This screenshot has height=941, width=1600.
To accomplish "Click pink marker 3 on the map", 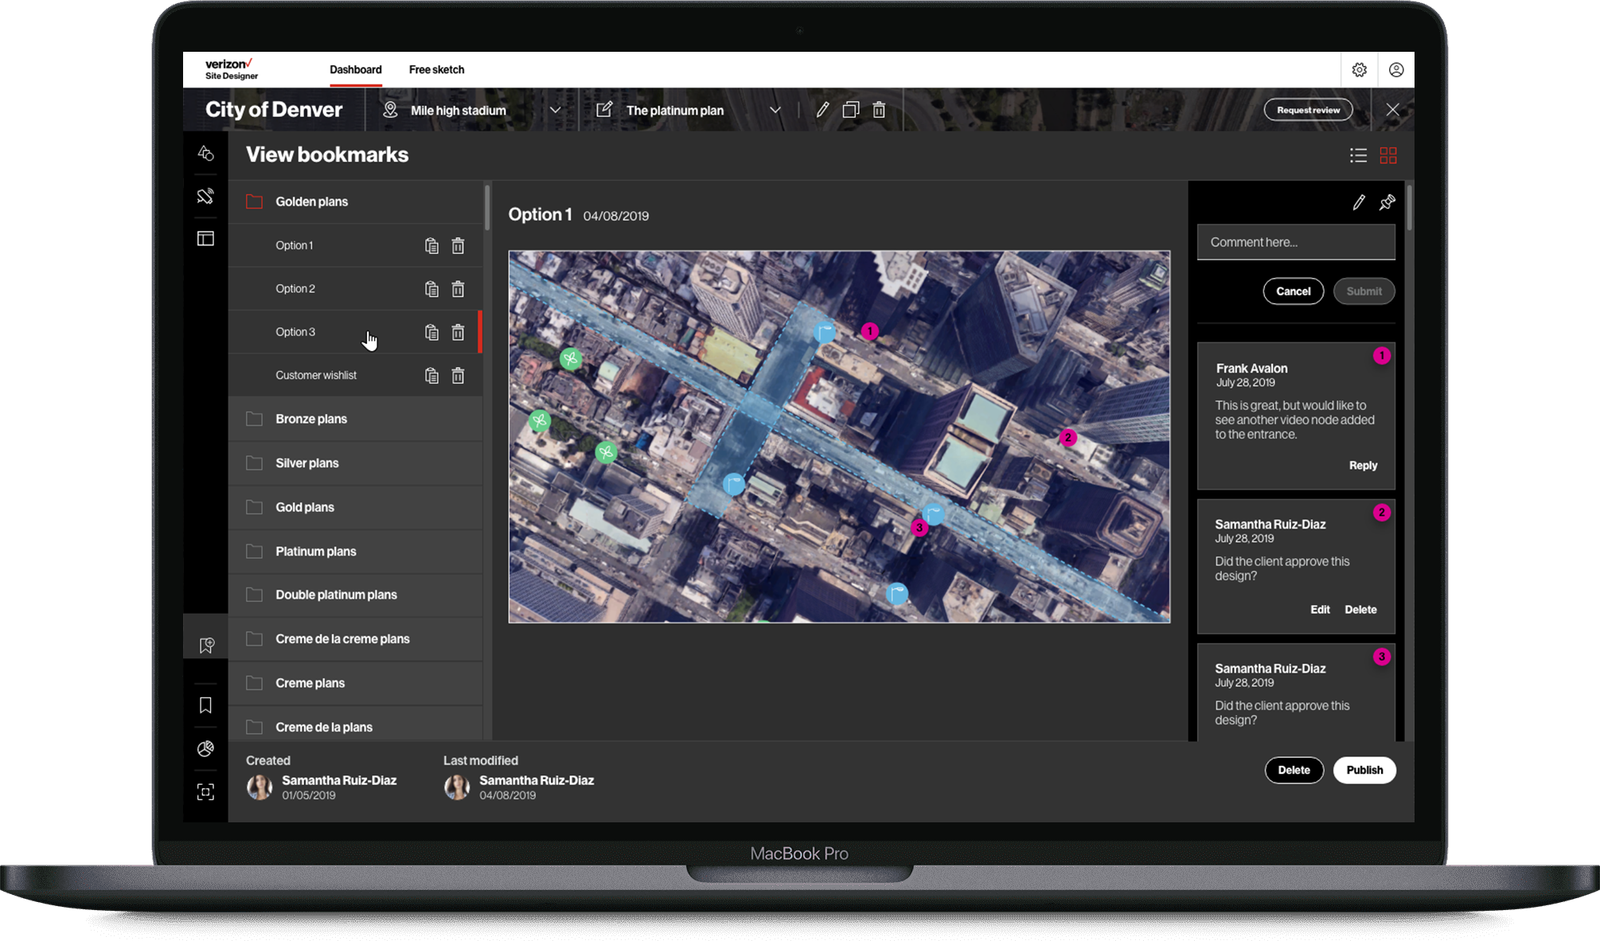I will click(919, 527).
